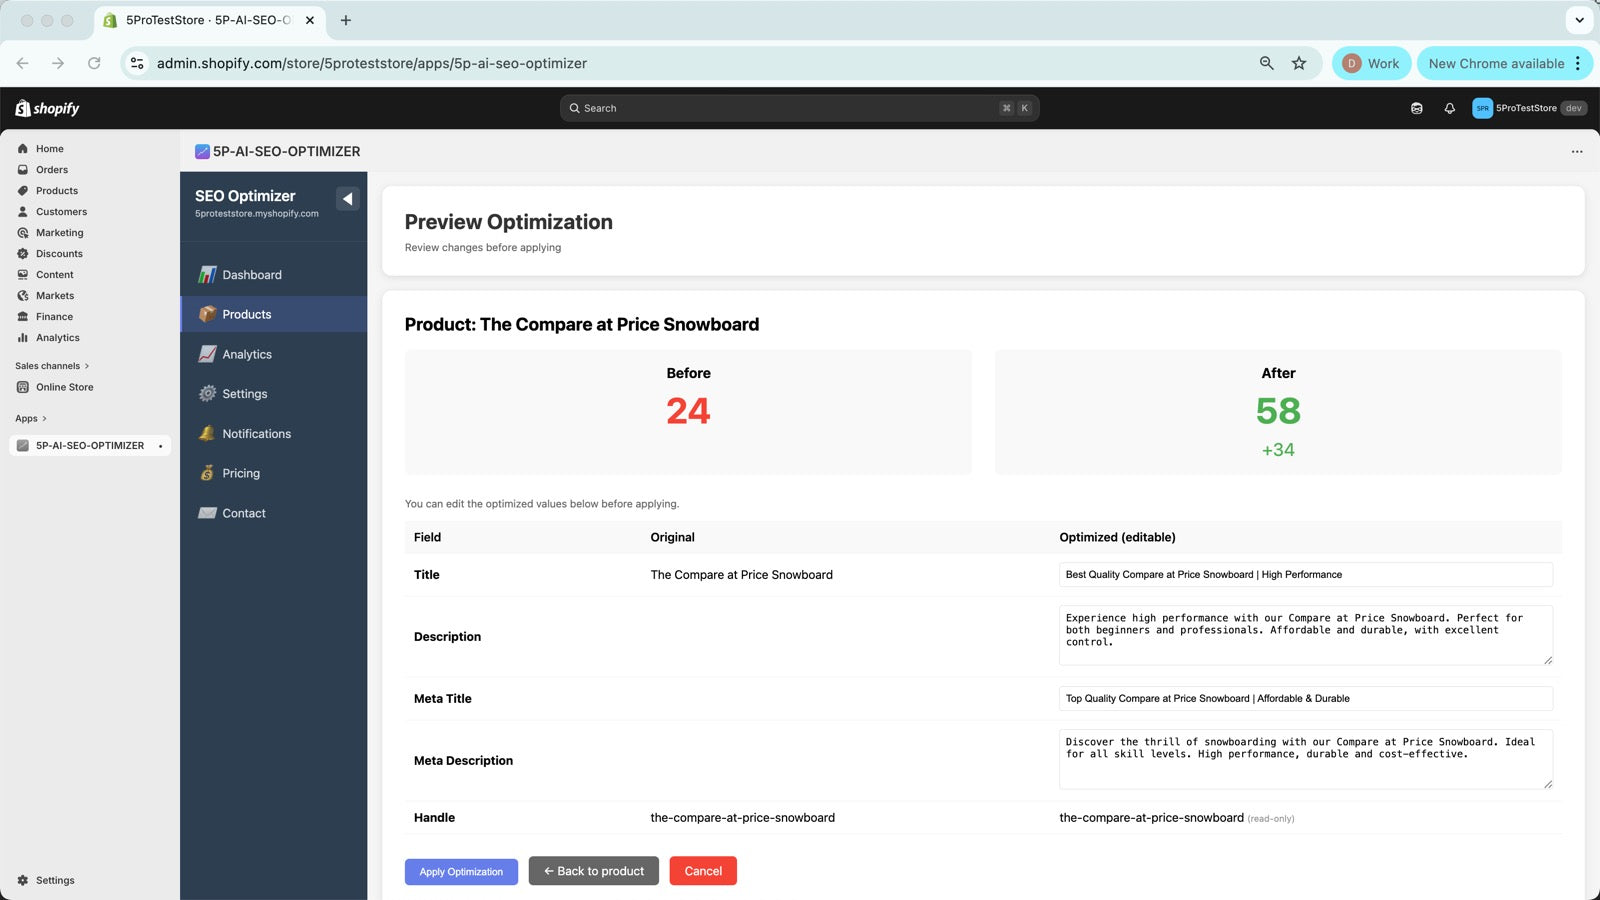Screen dimensions: 1600x900
Task: Select 5P-AI-SEO-OPTIMIZER app in sidebar
Action: [x=90, y=446]
